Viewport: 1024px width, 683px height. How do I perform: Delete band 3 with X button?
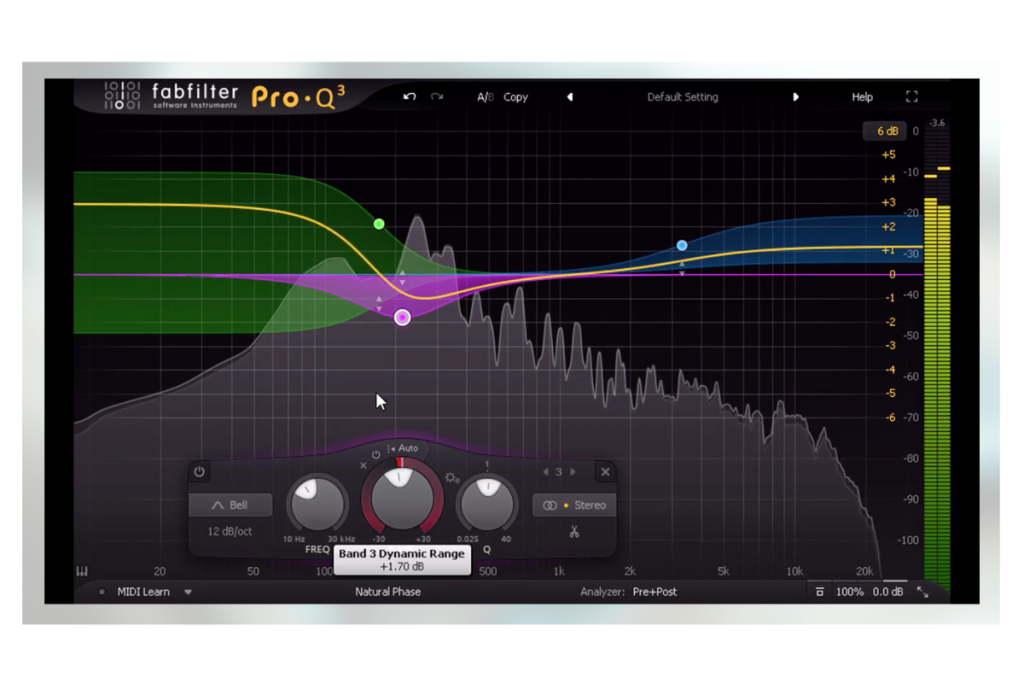[605, 471]
